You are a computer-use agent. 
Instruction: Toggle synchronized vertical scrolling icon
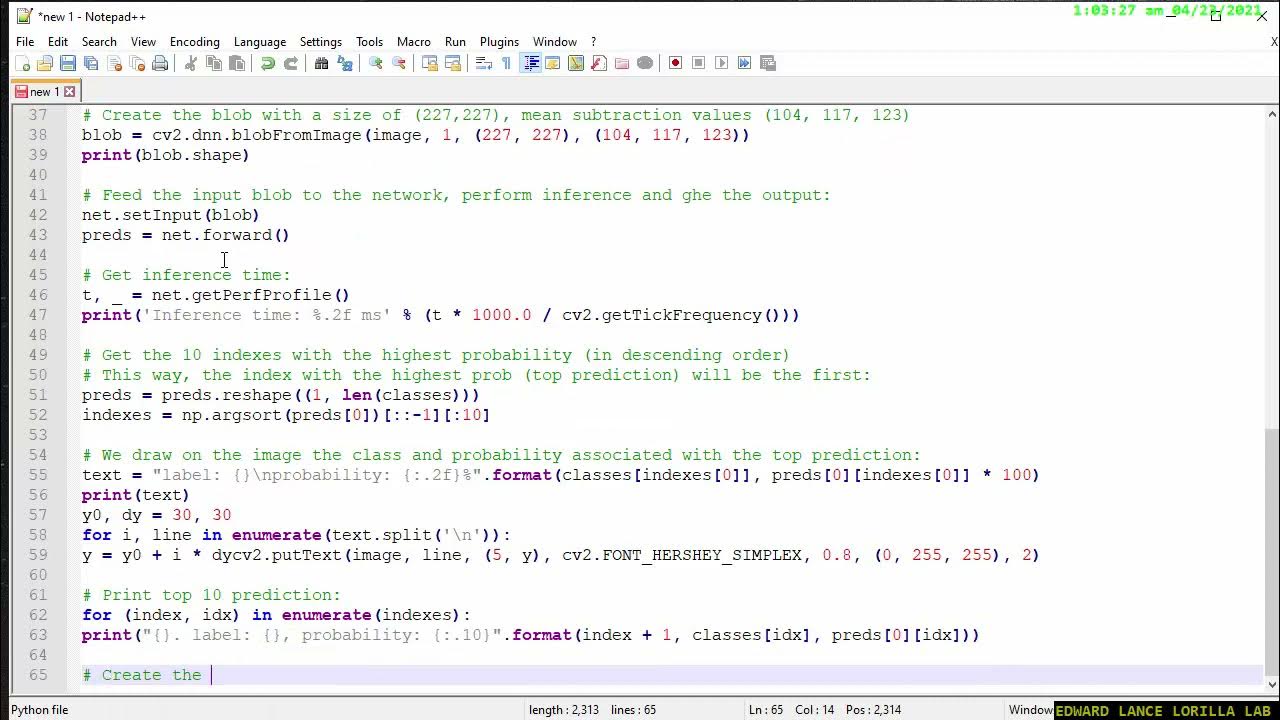point(430,63)
